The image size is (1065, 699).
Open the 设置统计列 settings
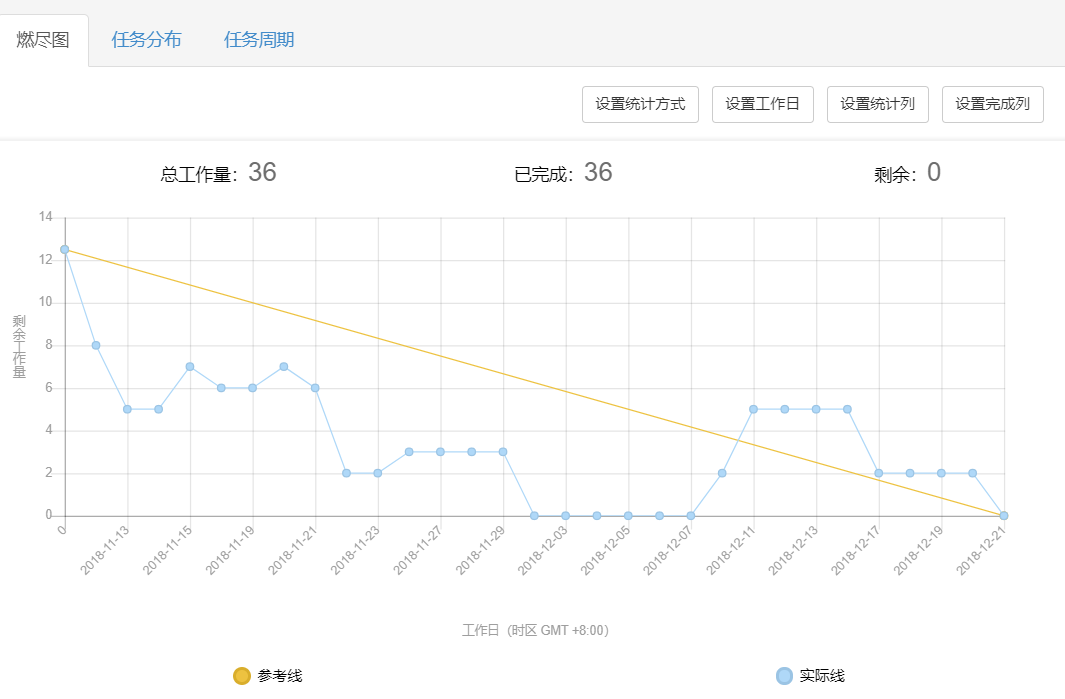point(878,104)
